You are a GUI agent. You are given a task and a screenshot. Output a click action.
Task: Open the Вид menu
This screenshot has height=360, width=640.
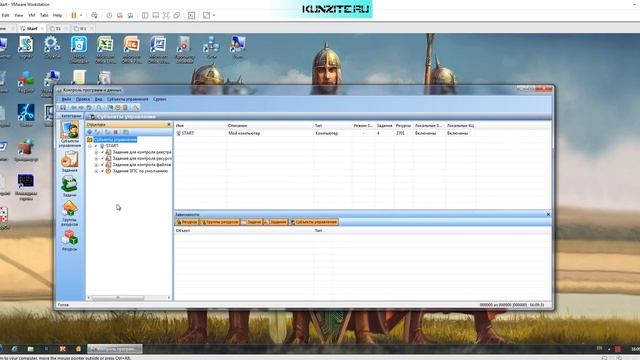(98, 99)
